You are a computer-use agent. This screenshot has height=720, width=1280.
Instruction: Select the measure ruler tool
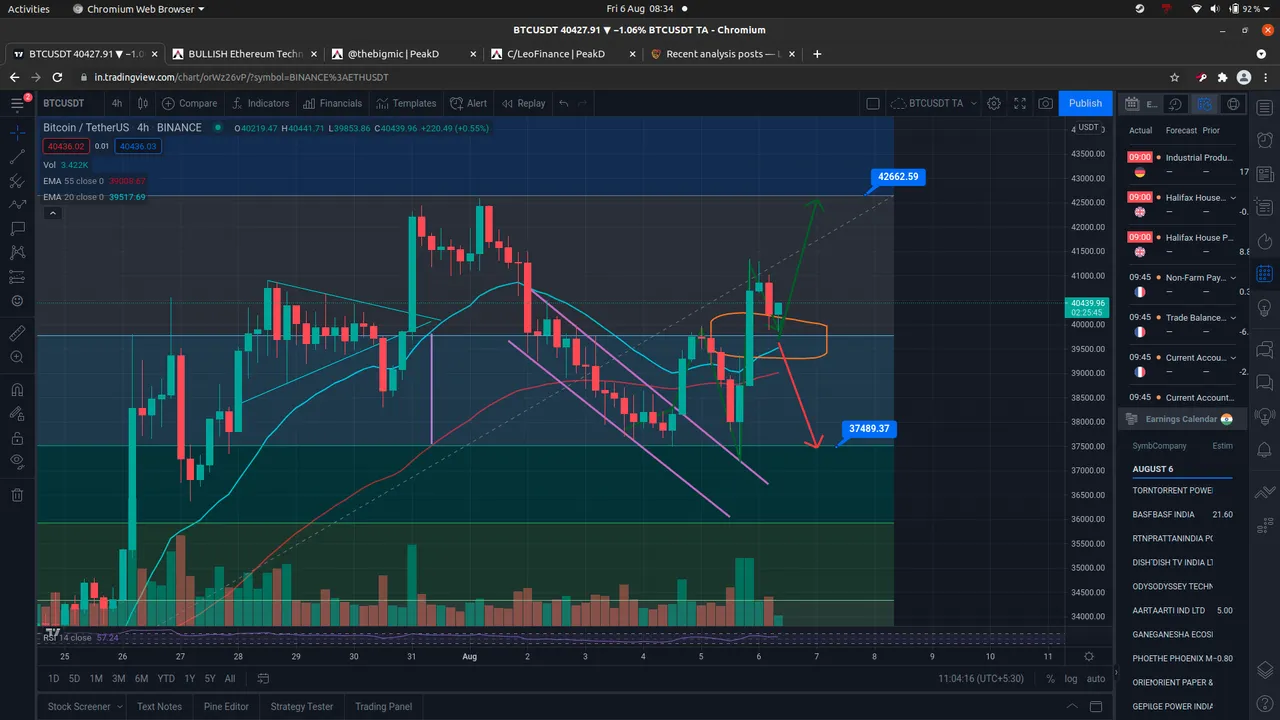tap(17, 333)
